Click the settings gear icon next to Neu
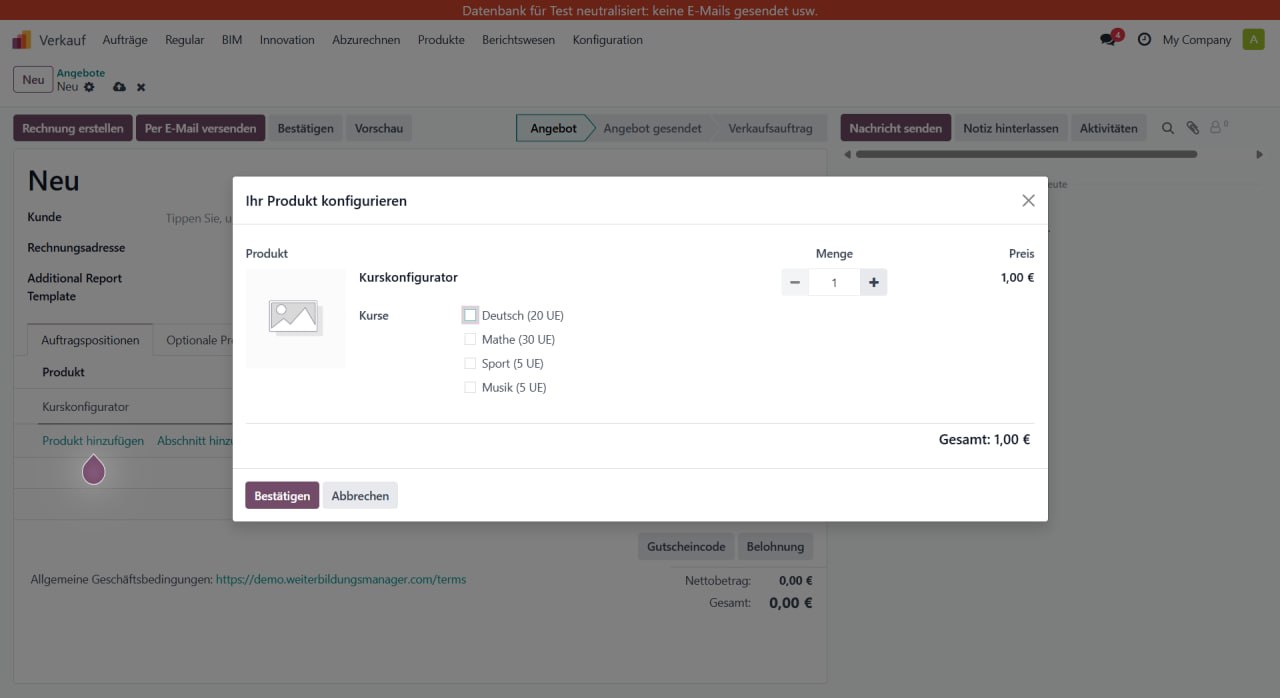This screenshot has height=698, width=1280. tap(89, 87)
